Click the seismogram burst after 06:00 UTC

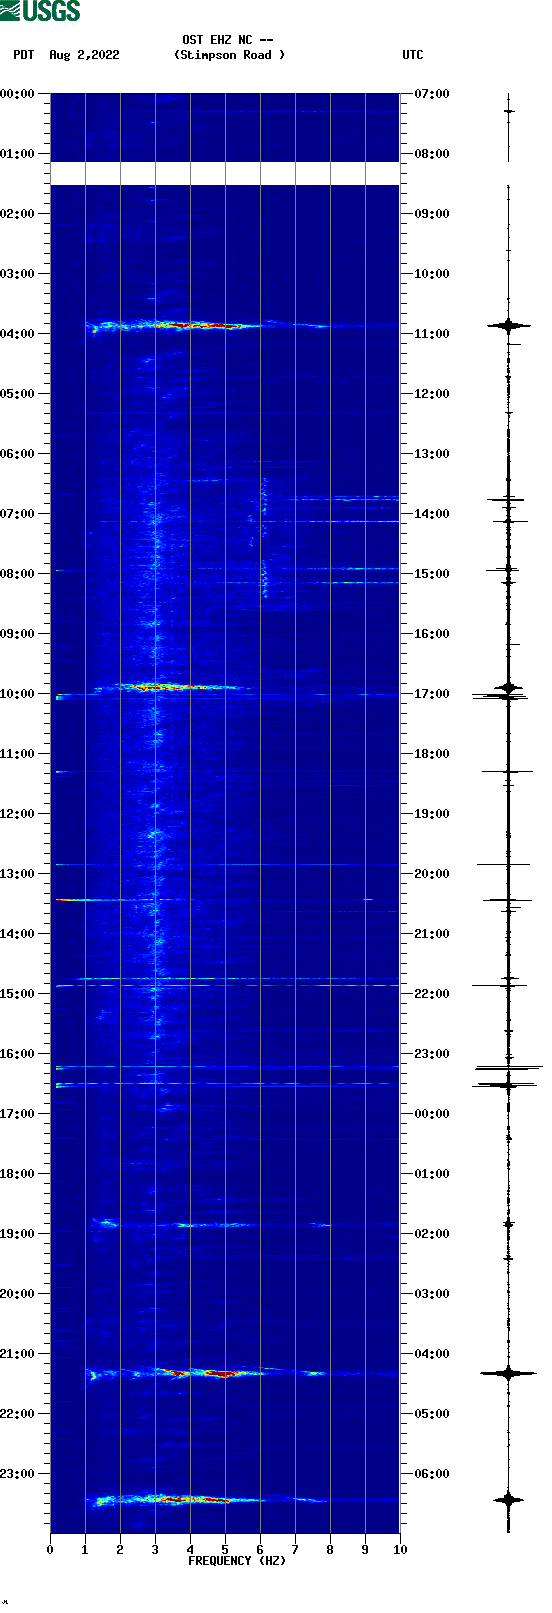point(508,1499)
